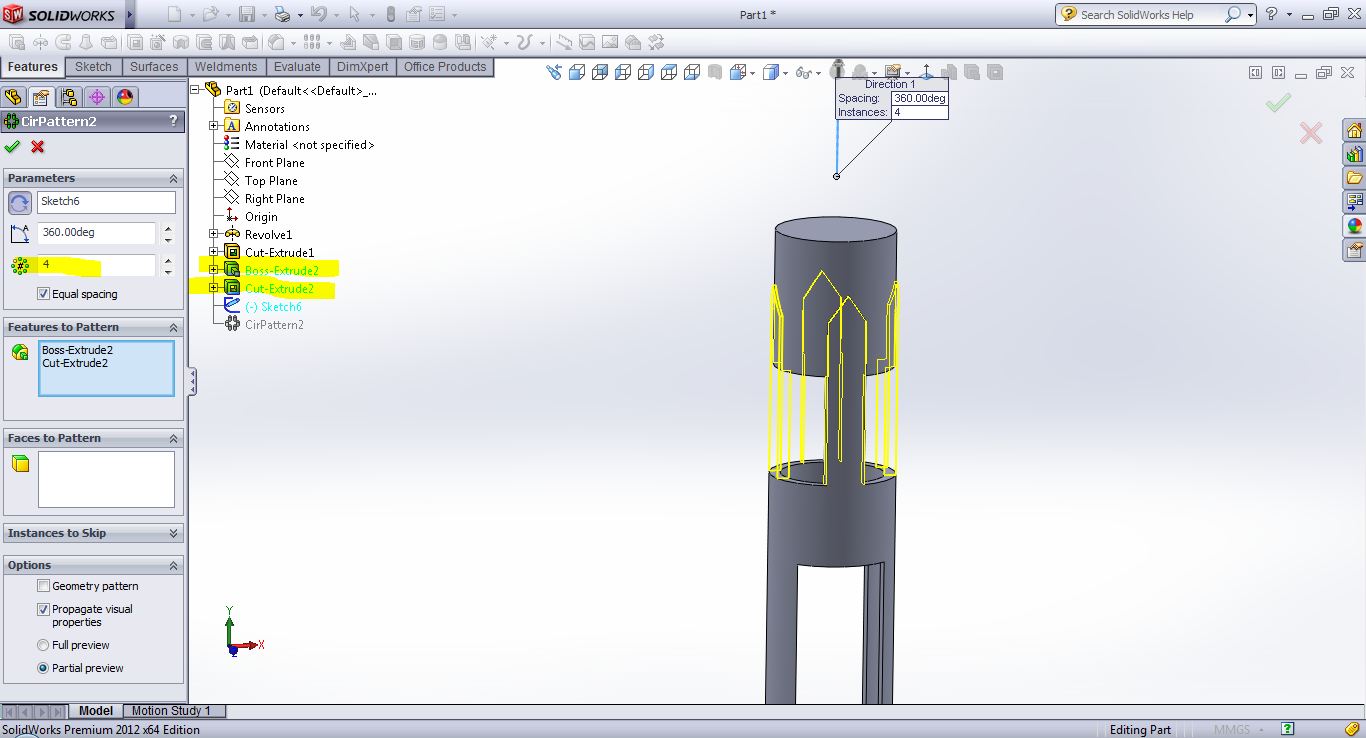Viewport: 1366px width, 738px height.
Task: Open the Evaluate tab
Action: [297, 67]
